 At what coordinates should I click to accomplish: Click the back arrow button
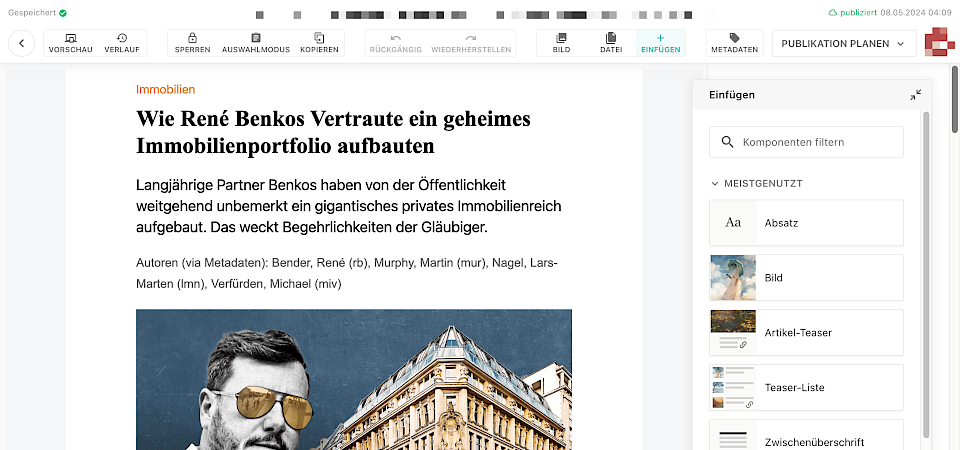click(21, 43)
